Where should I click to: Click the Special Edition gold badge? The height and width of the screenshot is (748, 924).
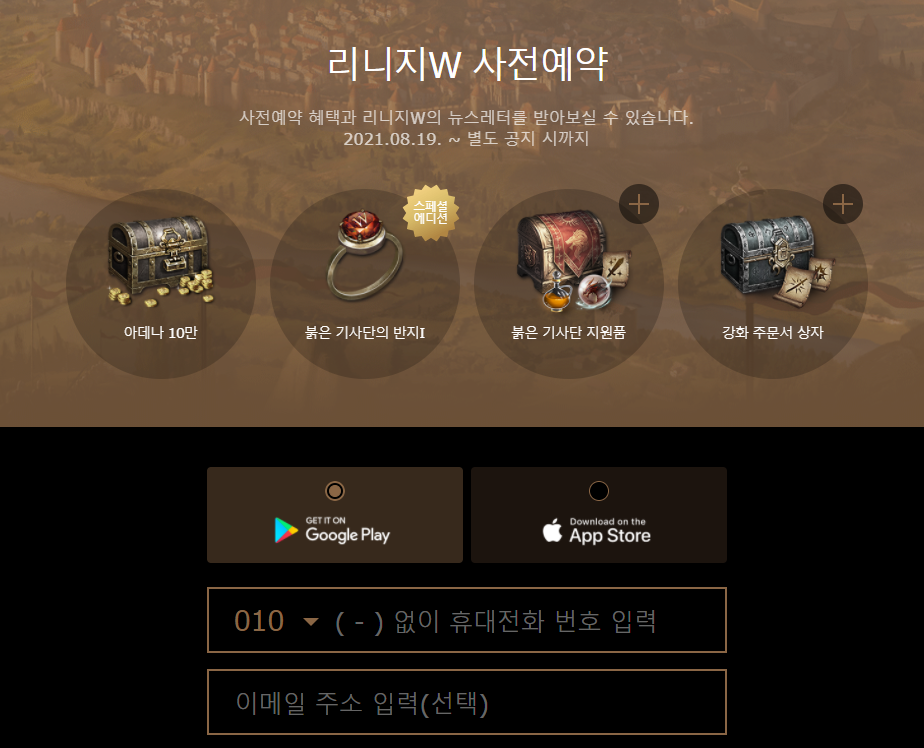click(431, 212)
